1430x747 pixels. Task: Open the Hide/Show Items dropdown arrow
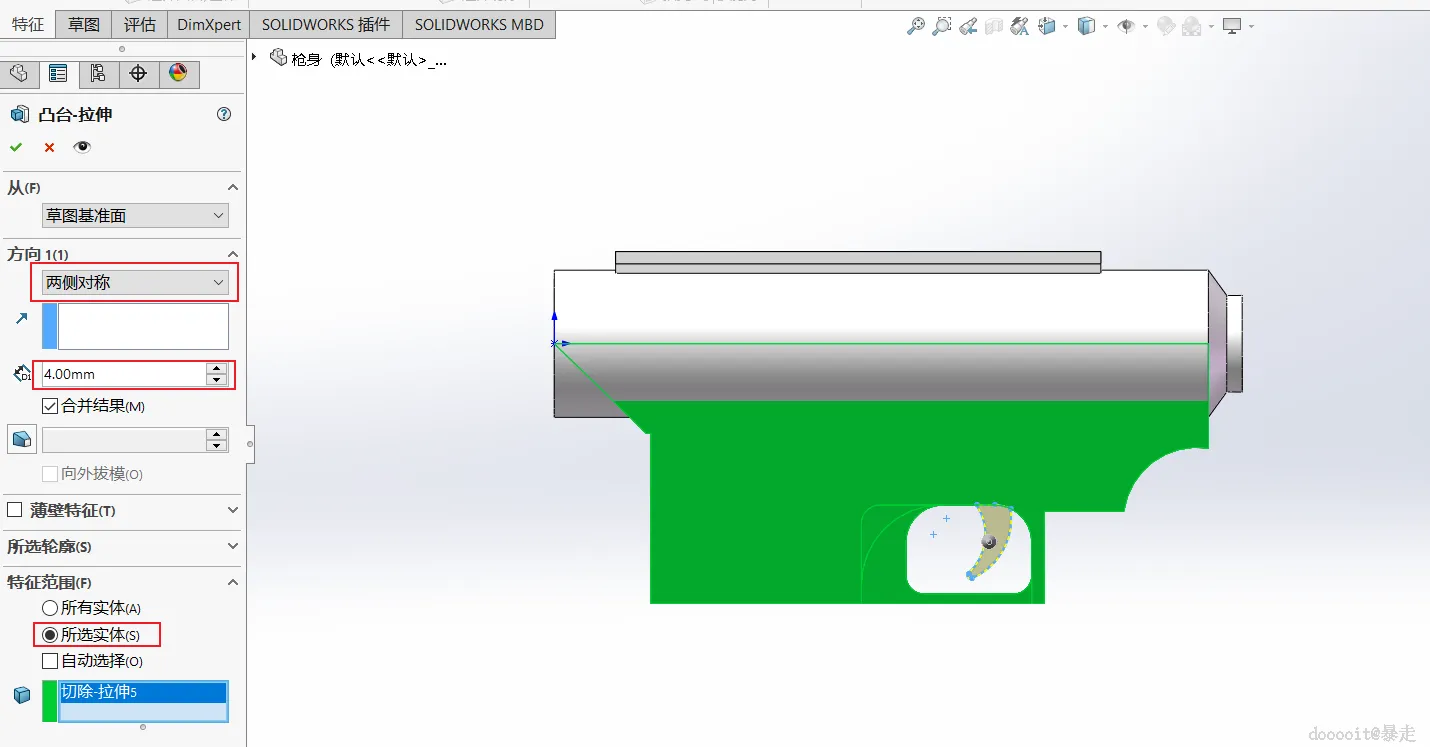(x=1144, y=27)
